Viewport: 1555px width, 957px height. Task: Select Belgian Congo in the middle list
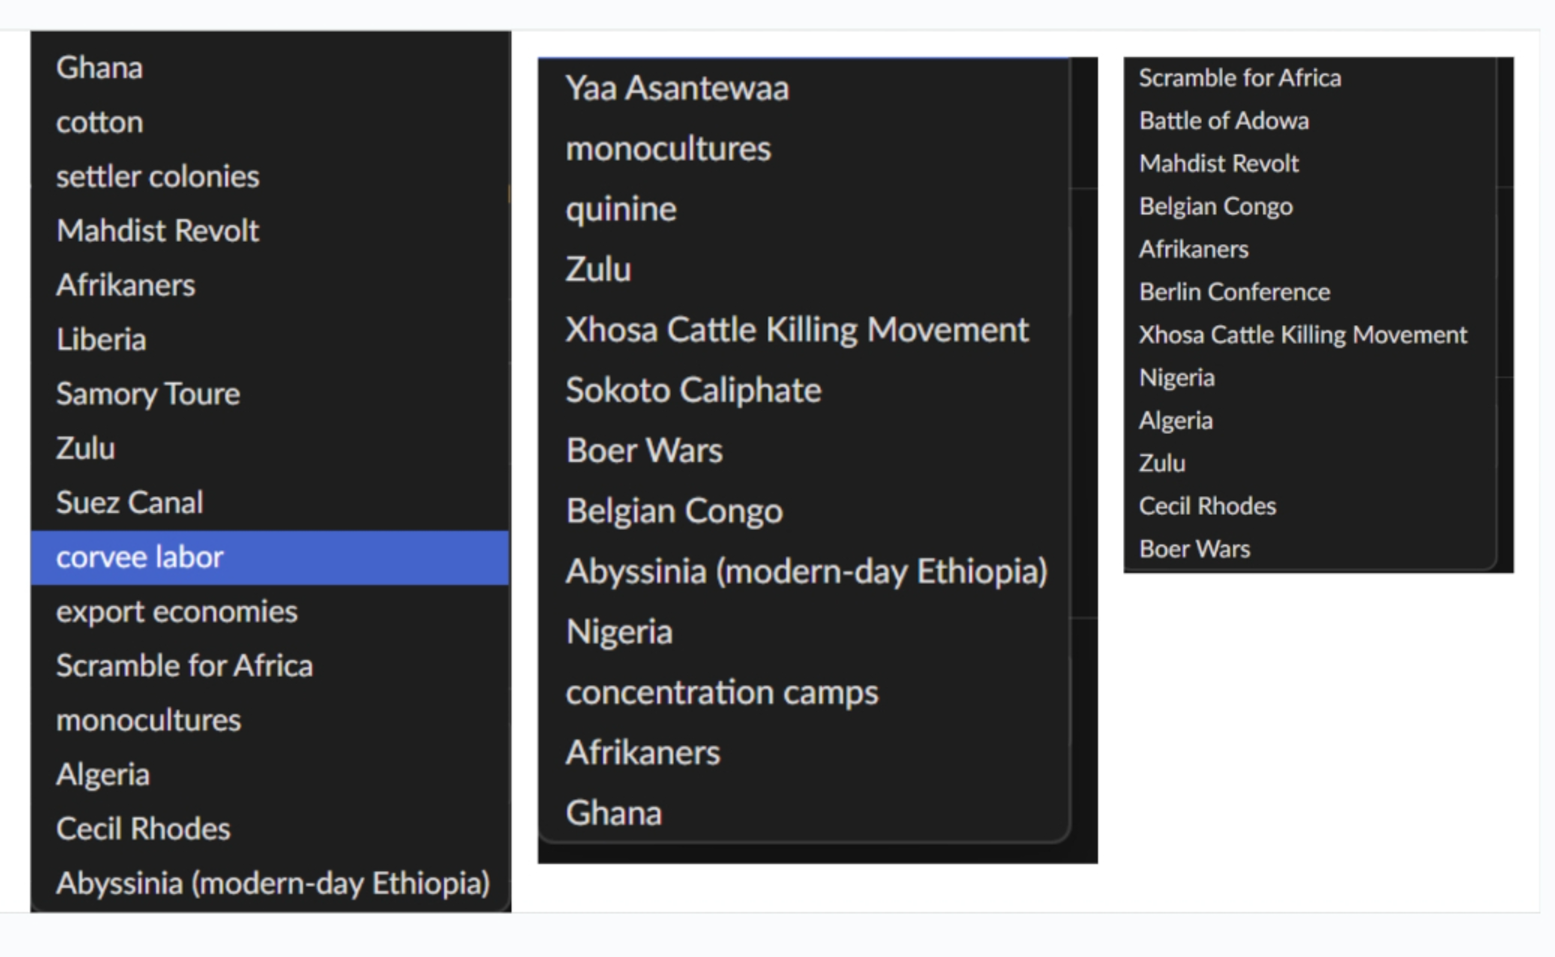tap(804, 511)
